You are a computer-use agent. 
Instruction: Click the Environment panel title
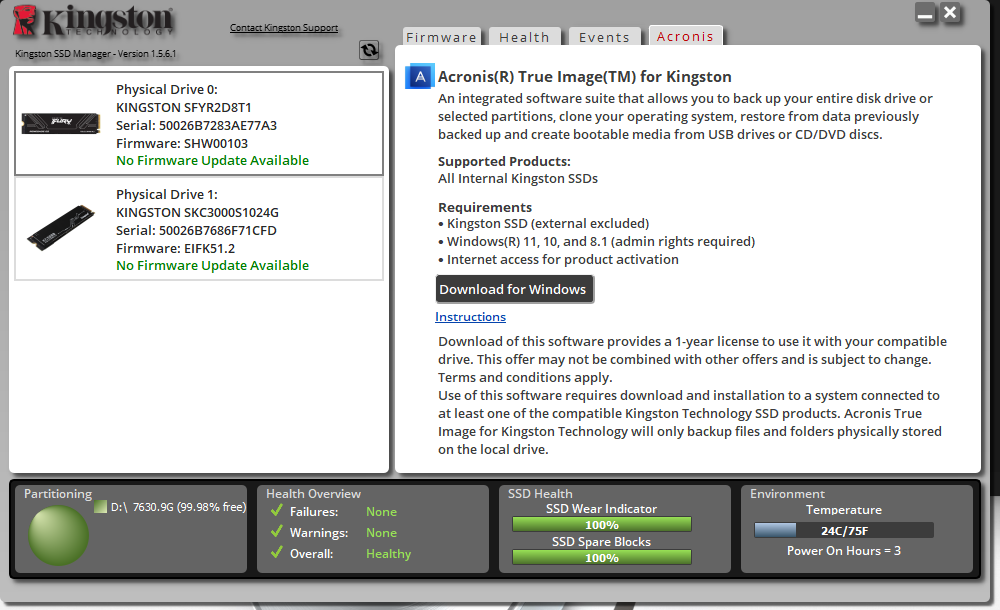coord(787,494)
